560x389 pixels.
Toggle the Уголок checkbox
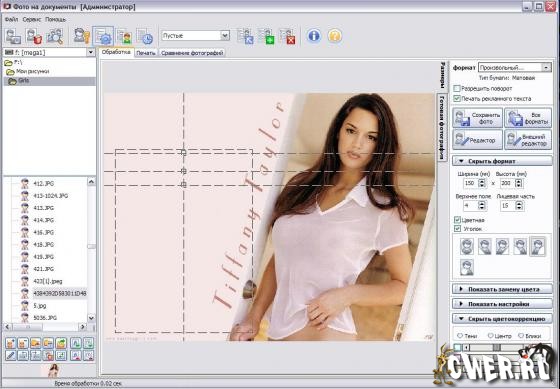point(457,229)
